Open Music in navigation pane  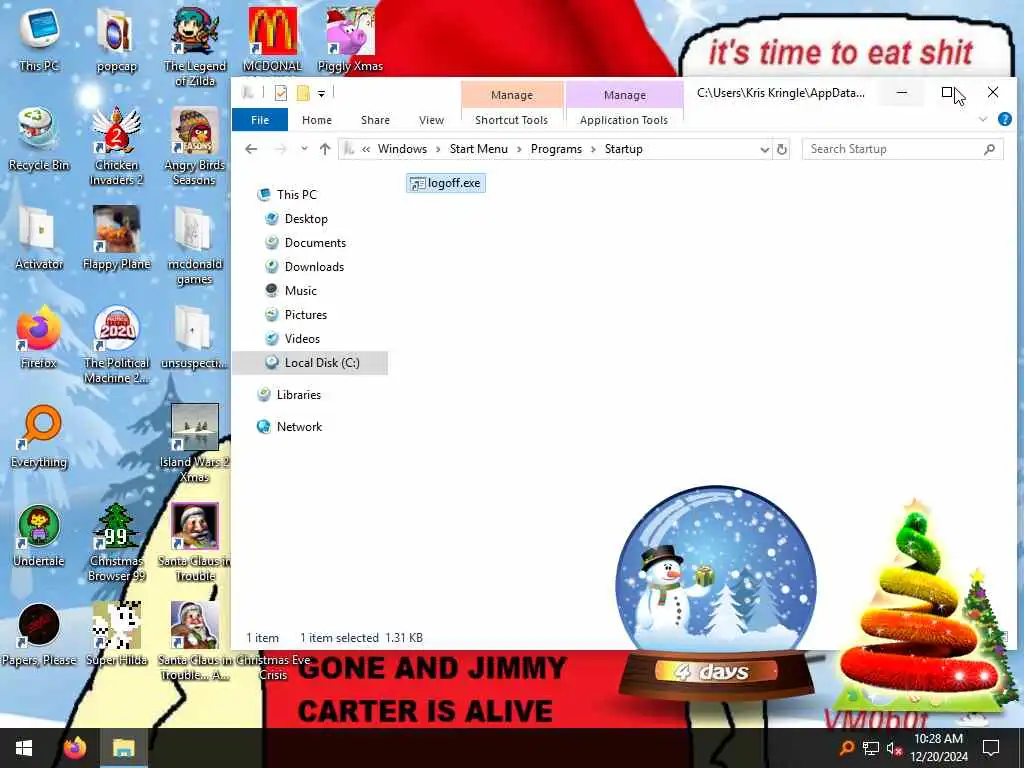click(300, 291)
